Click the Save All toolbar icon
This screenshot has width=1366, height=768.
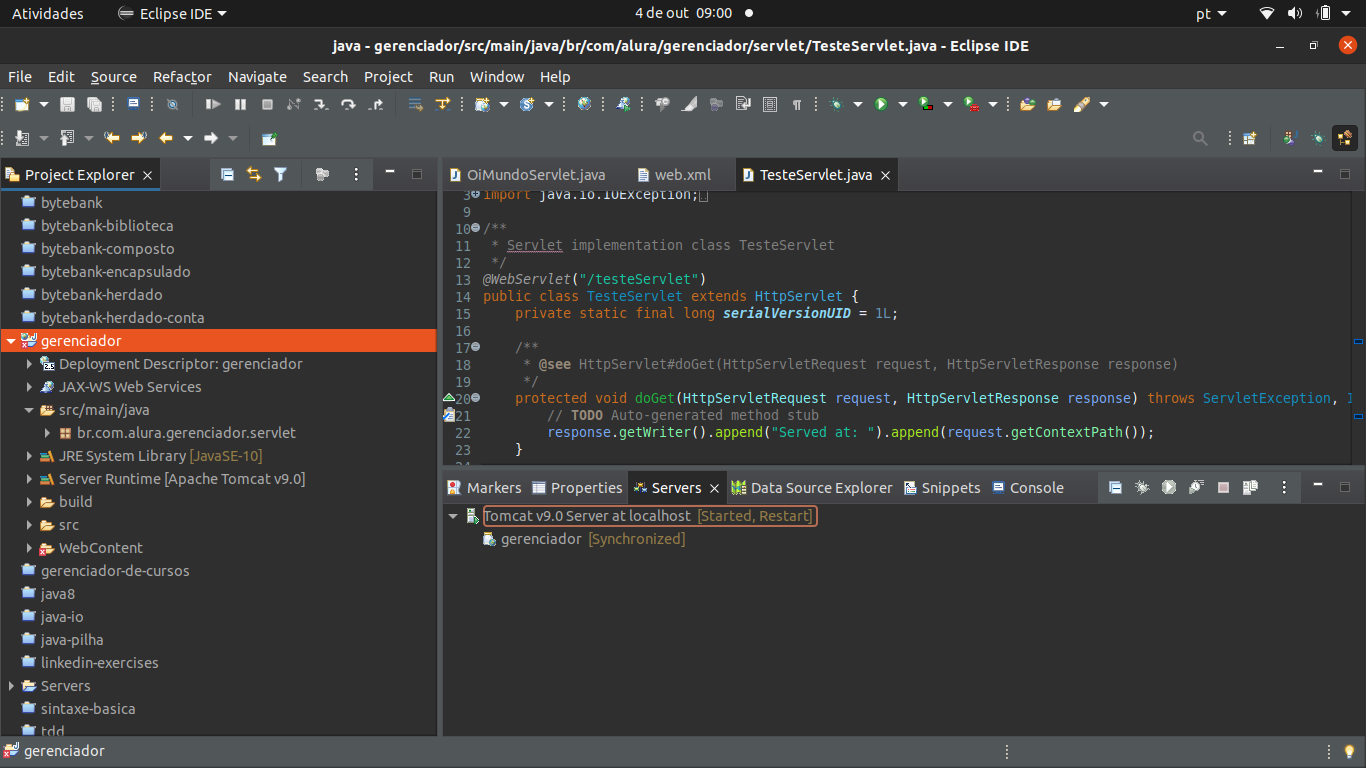point(94,104)
